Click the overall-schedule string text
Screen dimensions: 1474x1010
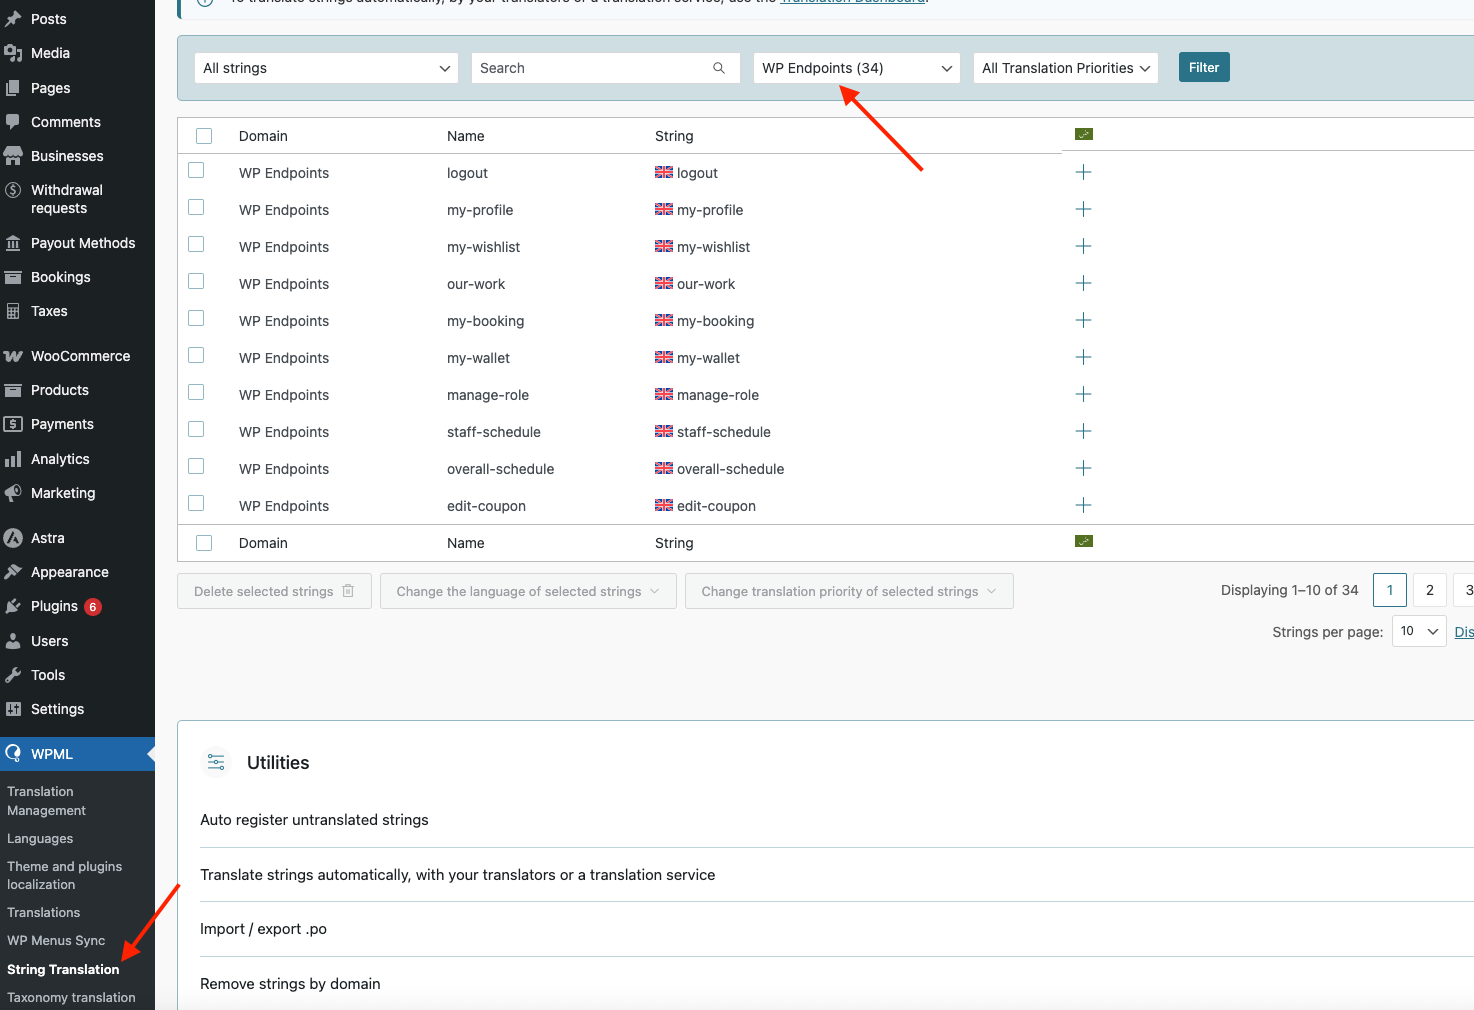tap(731, 469)
